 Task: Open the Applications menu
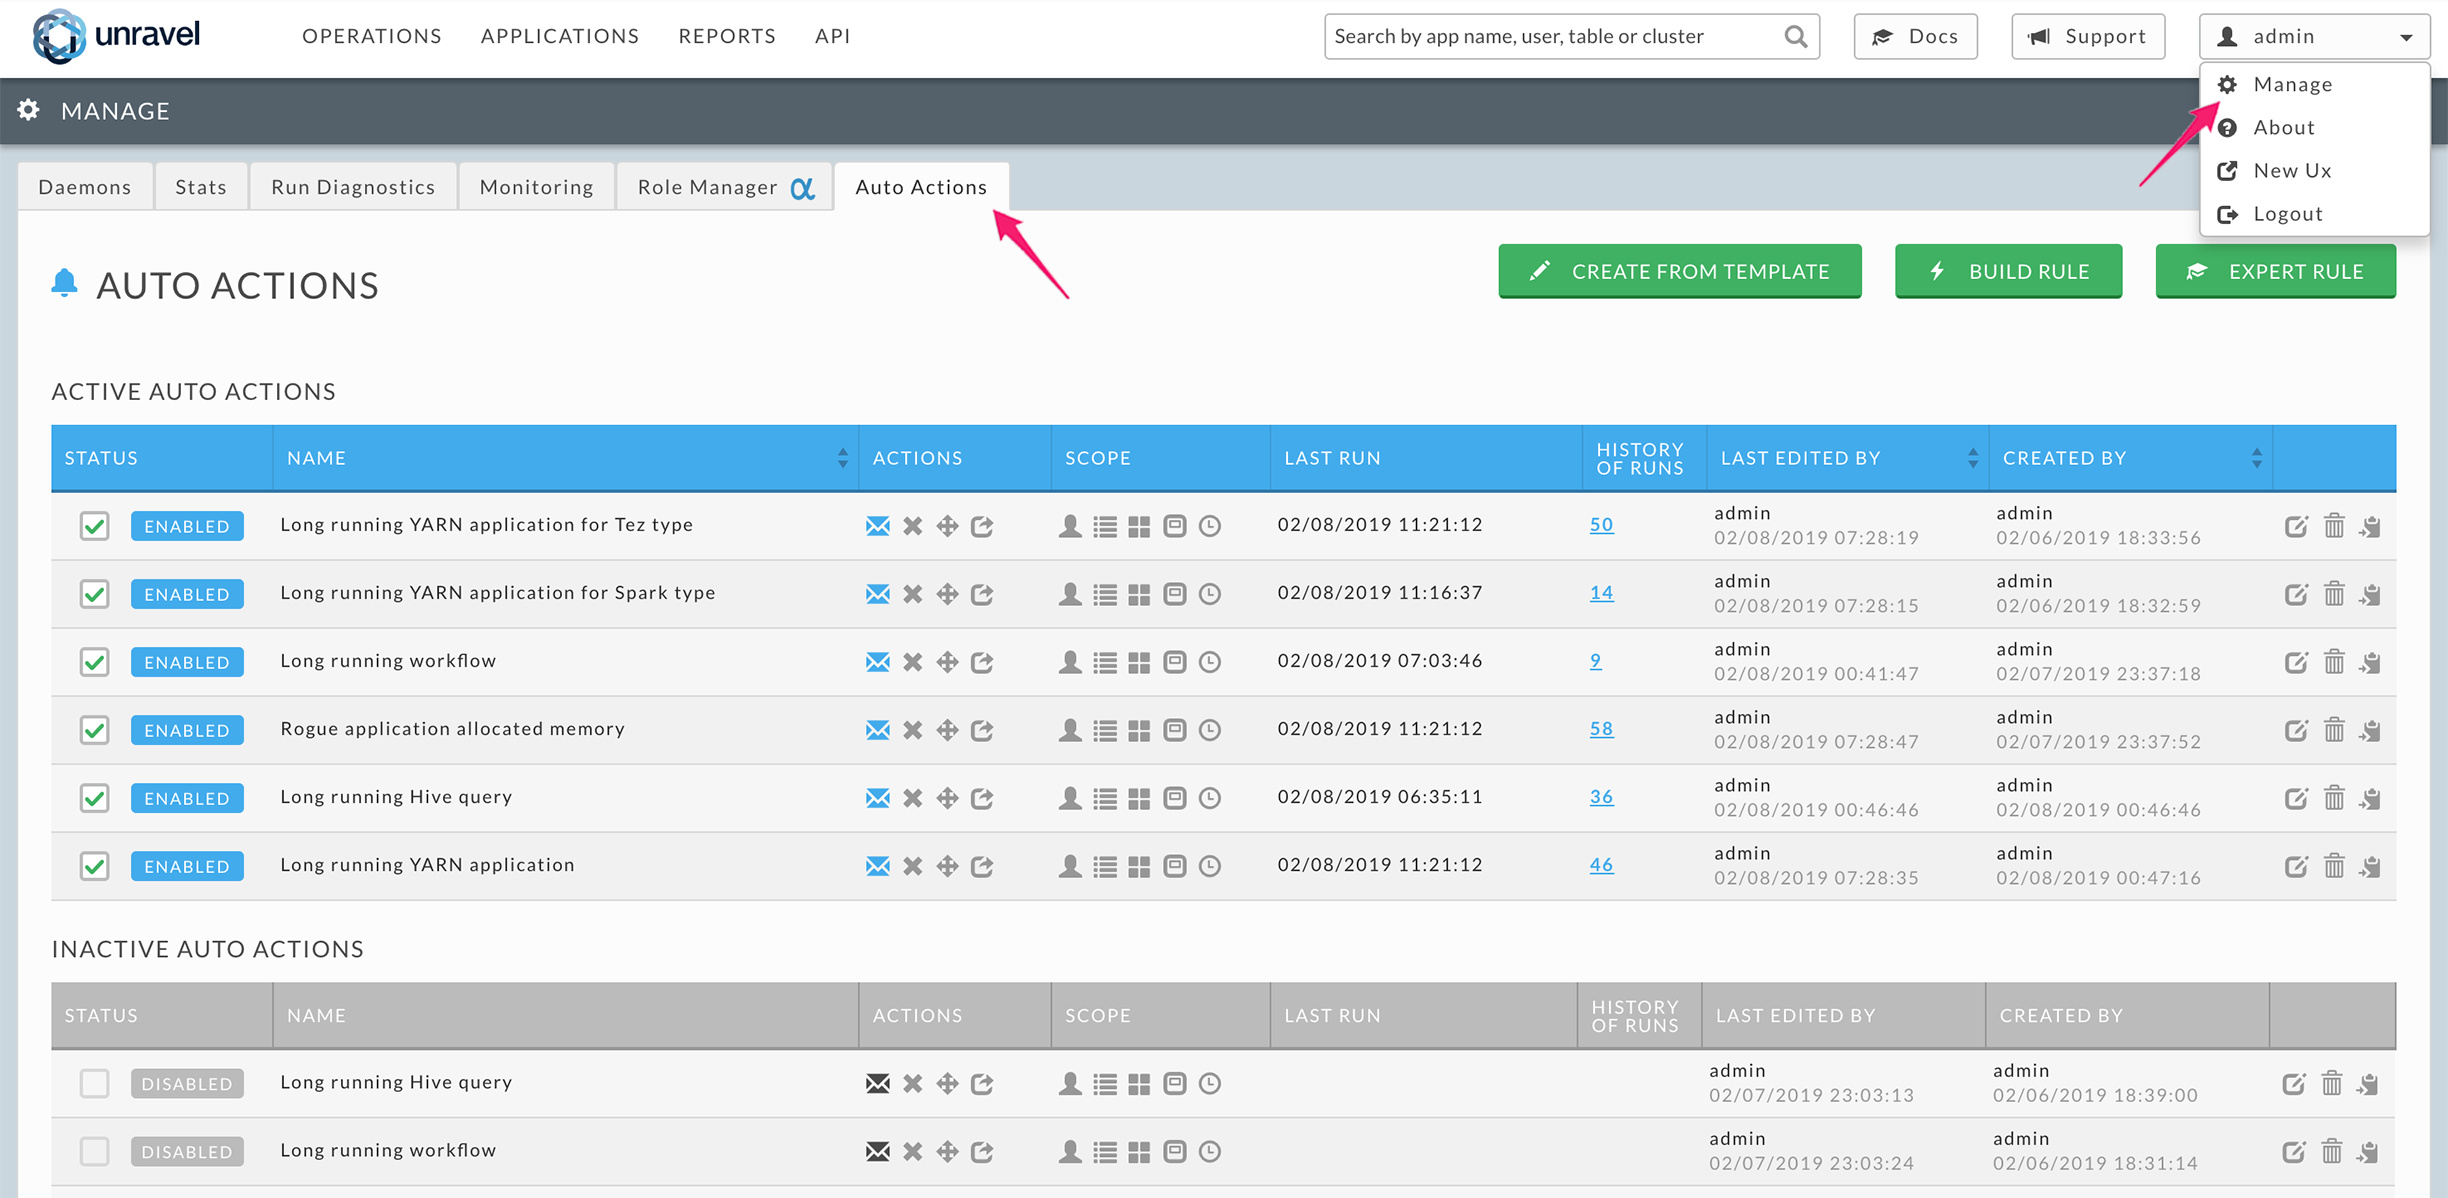tap(560, 36)
